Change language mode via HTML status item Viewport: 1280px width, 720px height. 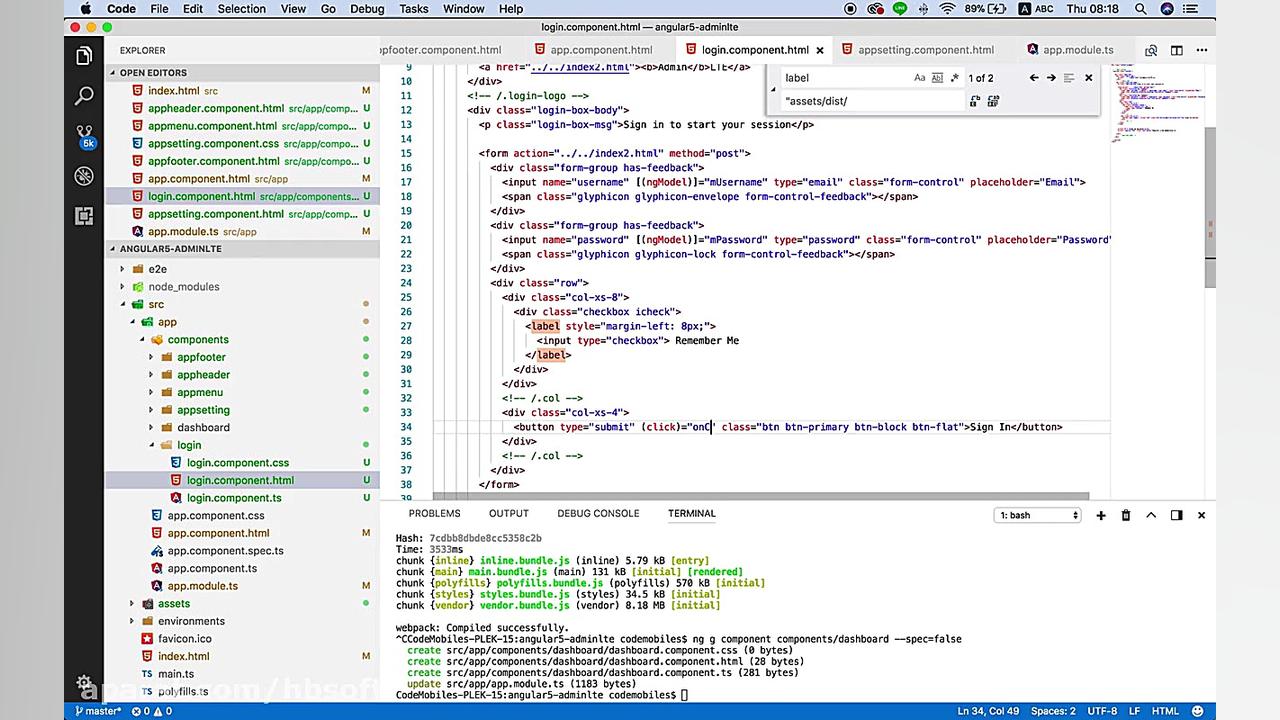pos(1165,711)
